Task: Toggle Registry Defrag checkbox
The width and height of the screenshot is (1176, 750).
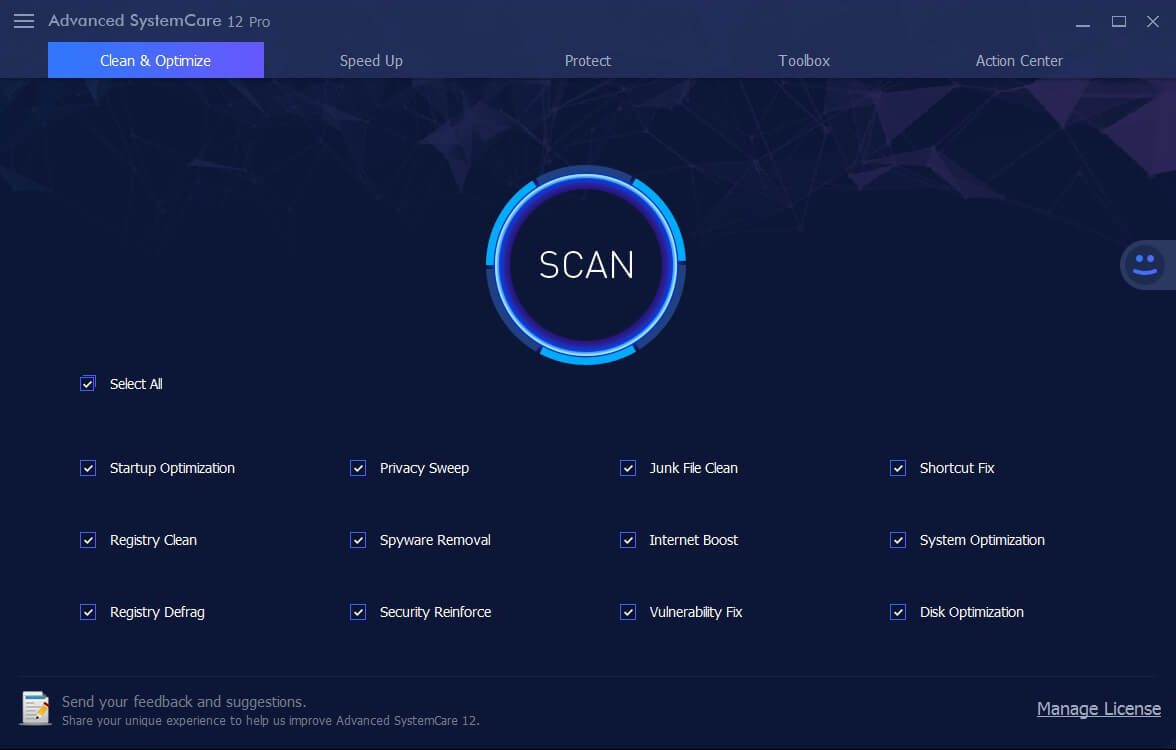Action: point(88,612)
